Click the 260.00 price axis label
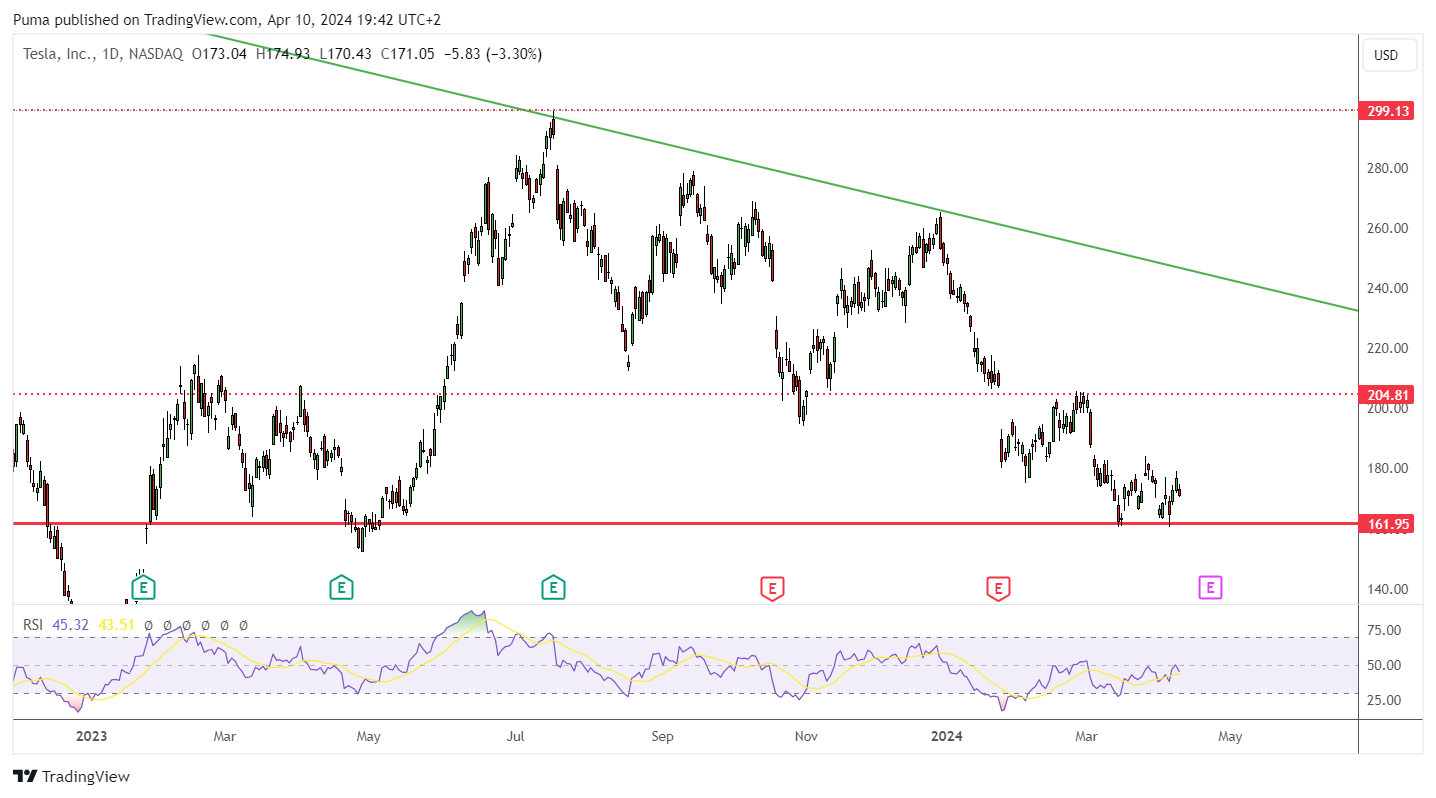The image size is (1436, 798). coord(1388,228)
